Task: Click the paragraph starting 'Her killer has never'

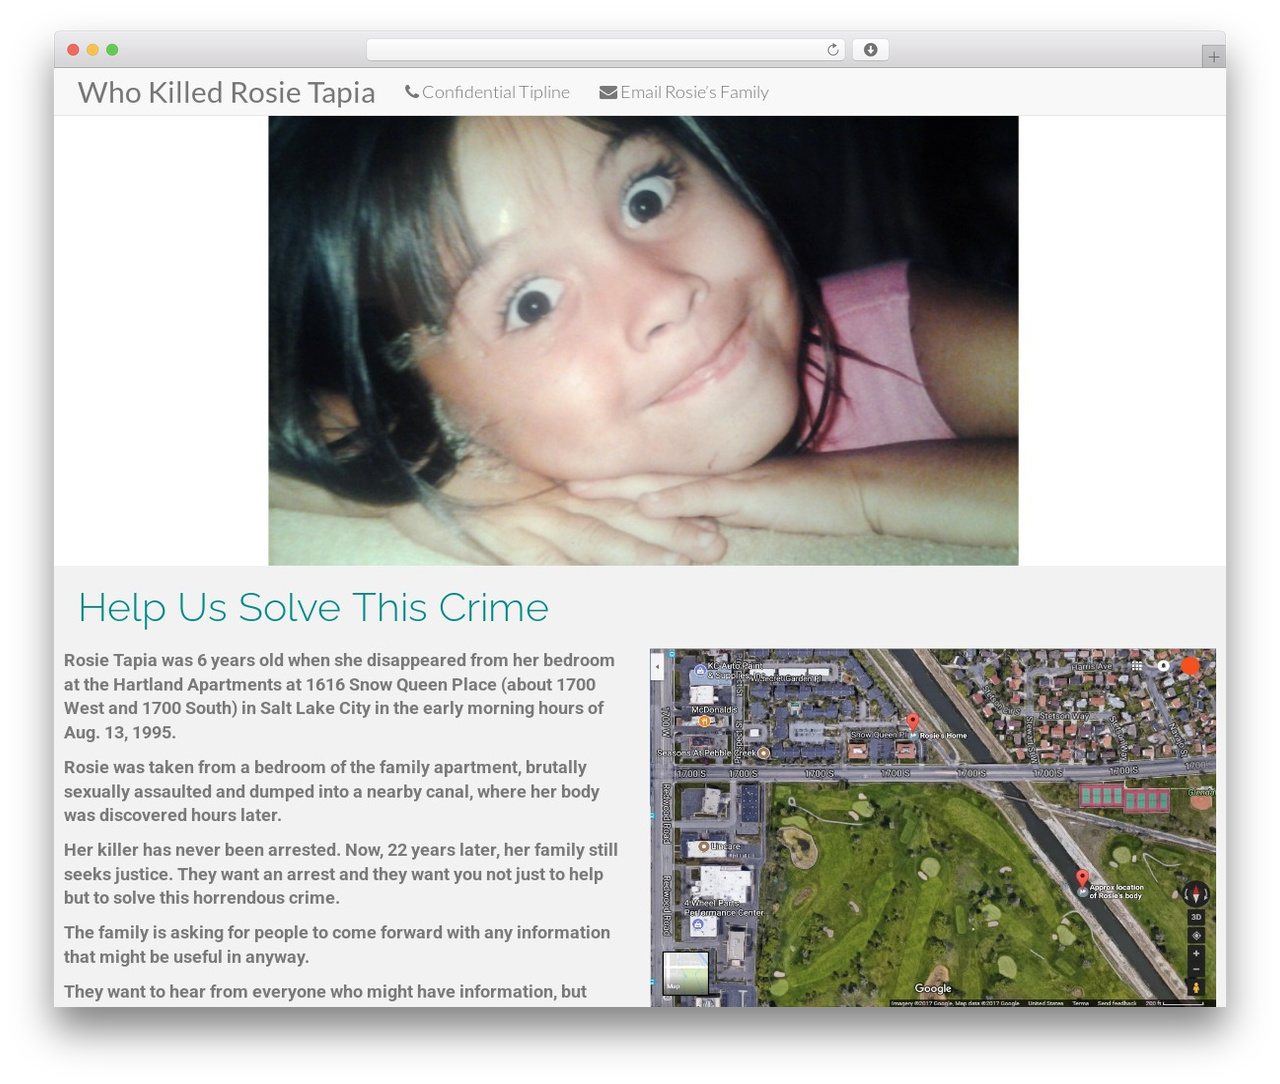Action: coord(341,874)
